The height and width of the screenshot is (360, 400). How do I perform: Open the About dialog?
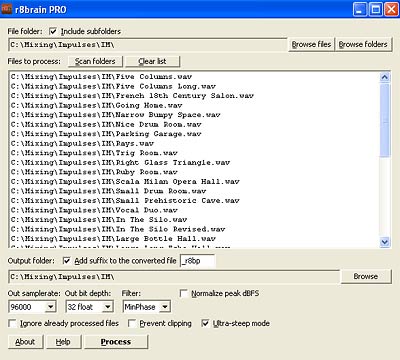pyautogui.click(x=25, y=342)
